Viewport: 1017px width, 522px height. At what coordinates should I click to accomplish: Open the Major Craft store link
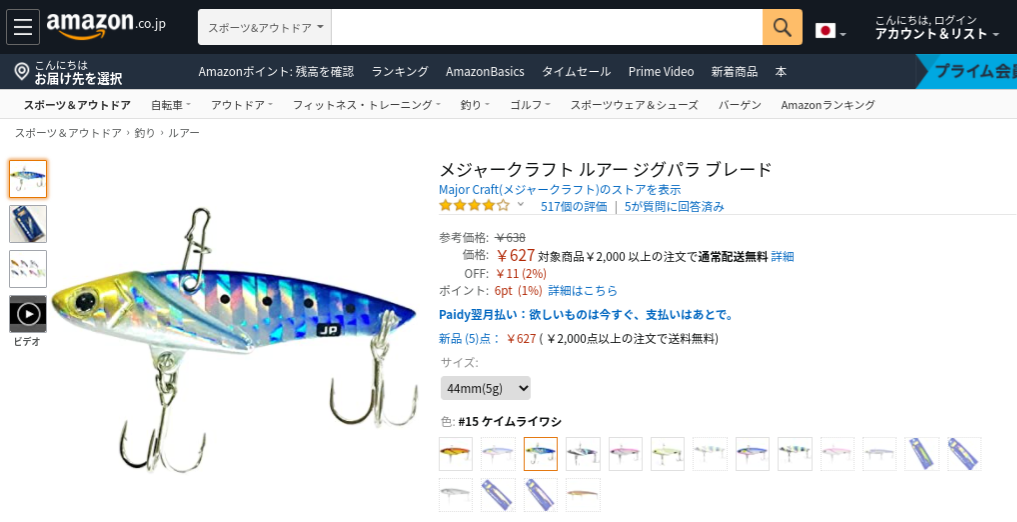pos(560,189)
